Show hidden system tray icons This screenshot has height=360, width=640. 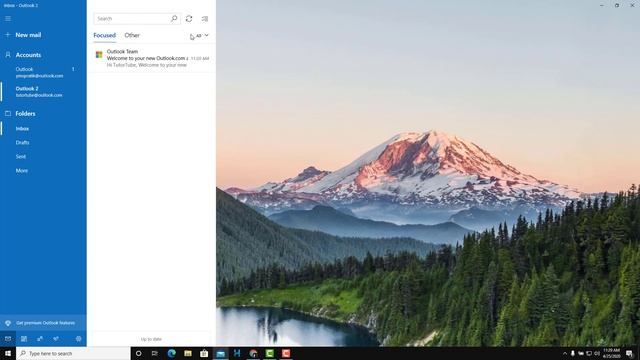565,353
